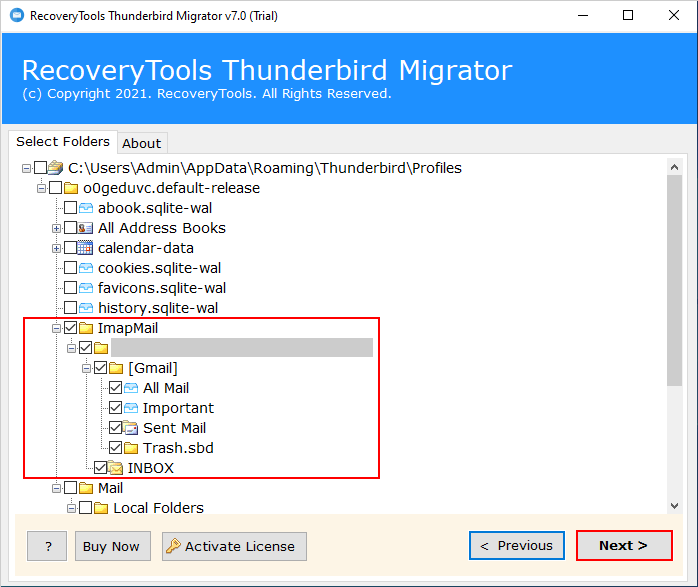The height and width of the screenshot is (587, 698).
Task: Check the o0geduvc.default-release checkbox
Action: pos(56,188)
